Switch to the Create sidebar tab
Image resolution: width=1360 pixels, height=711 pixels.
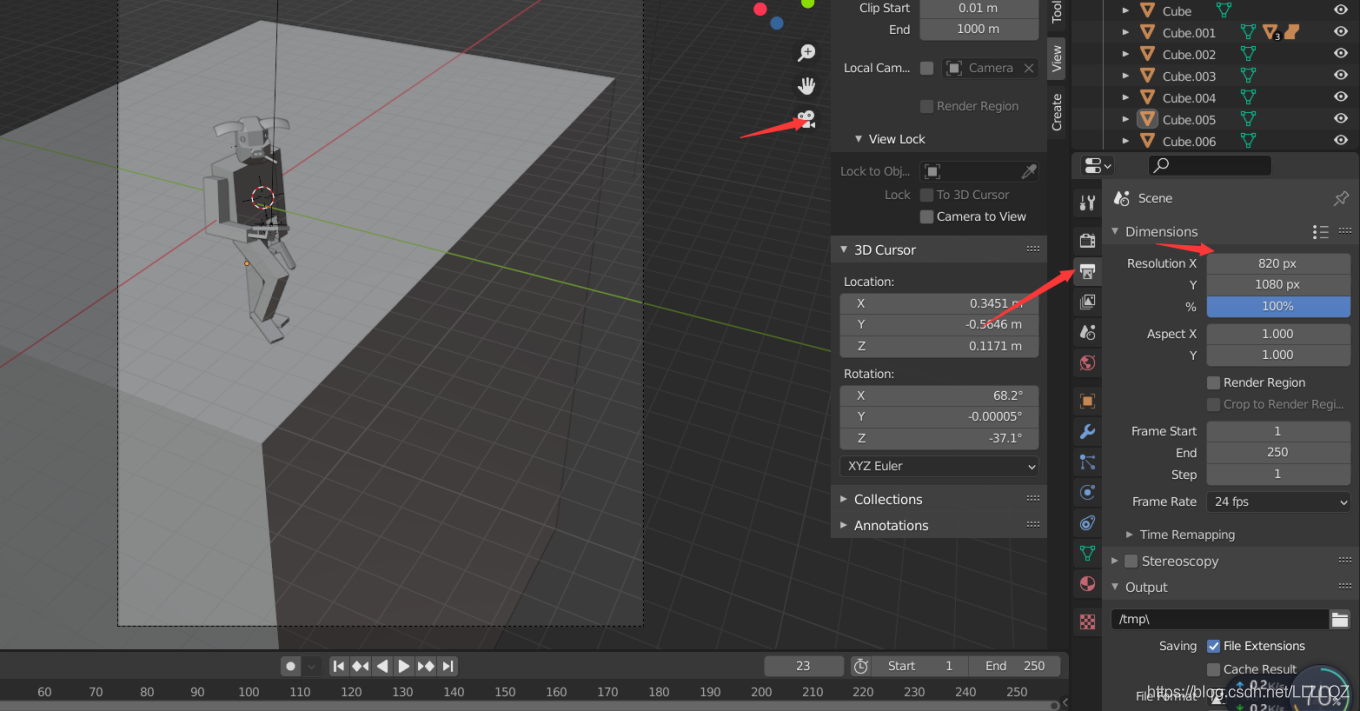pyautogui.click(x=1056, y=111)
